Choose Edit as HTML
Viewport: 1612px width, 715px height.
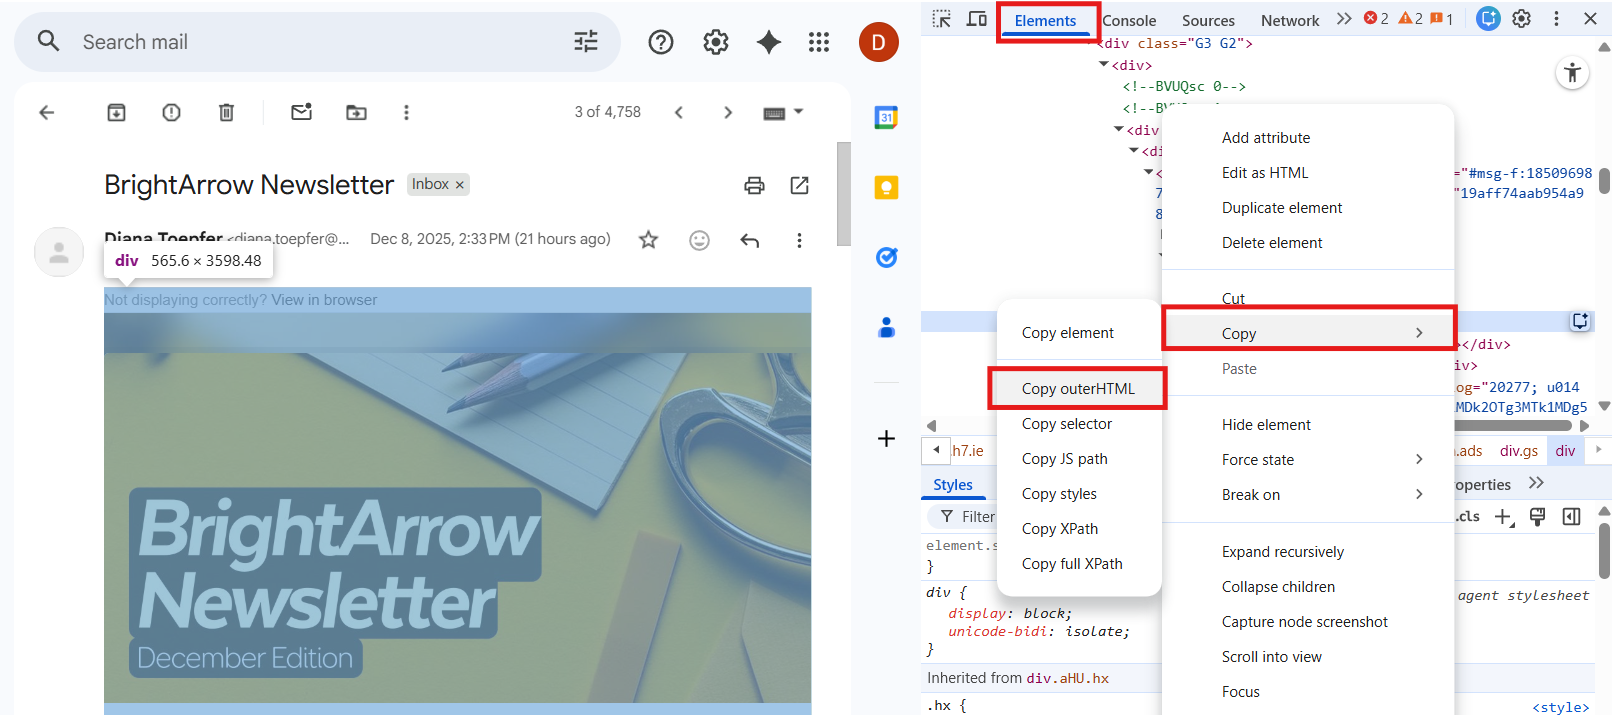1308,173
